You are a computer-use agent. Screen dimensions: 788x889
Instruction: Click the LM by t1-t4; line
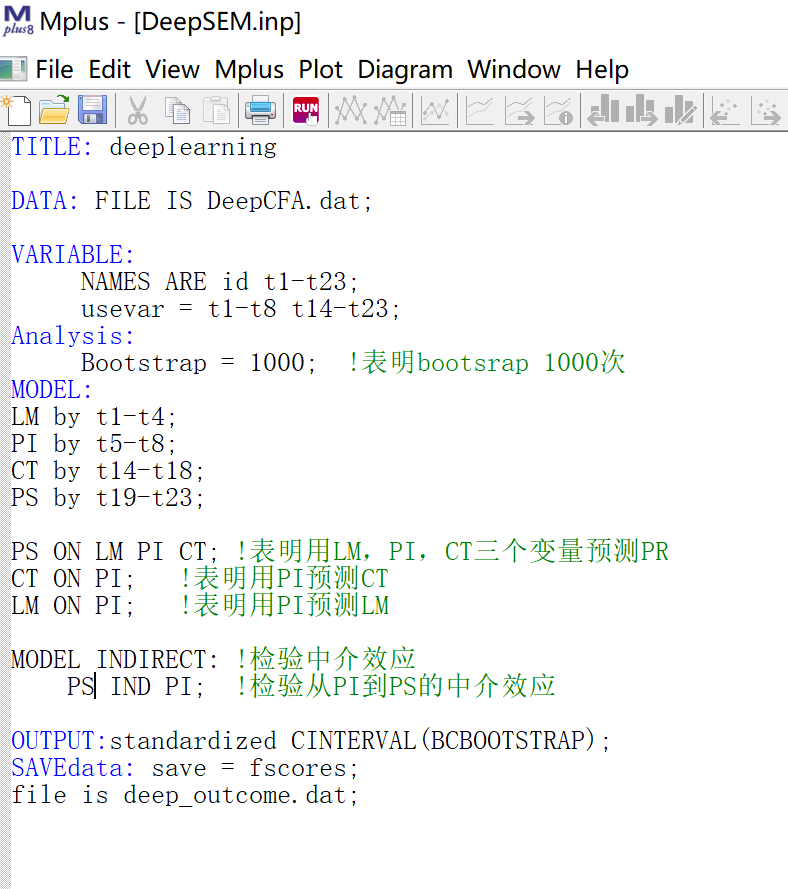pyautogui.click(x=94, y=417)
